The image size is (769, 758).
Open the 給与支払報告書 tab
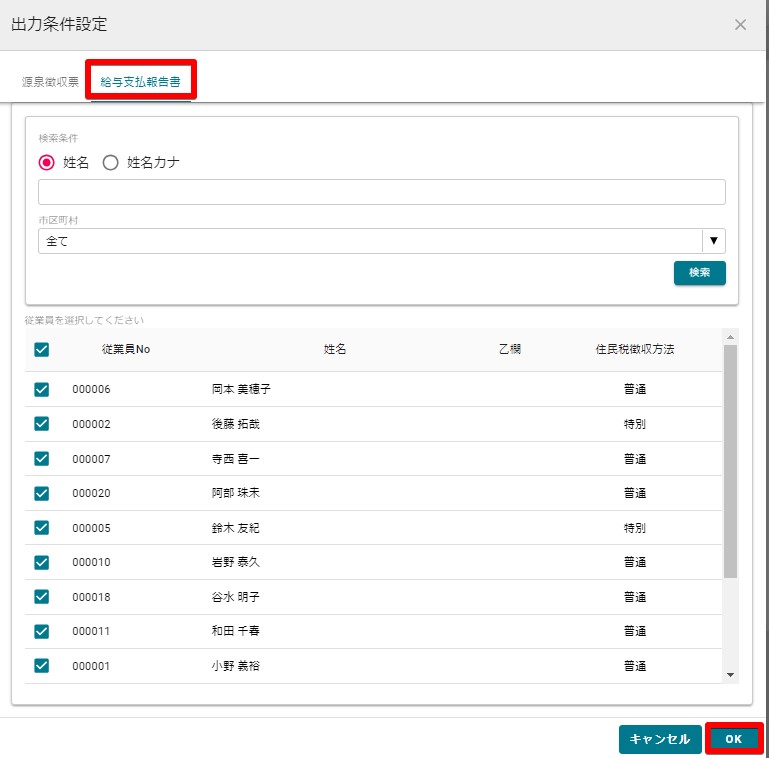tap(140, 82)
